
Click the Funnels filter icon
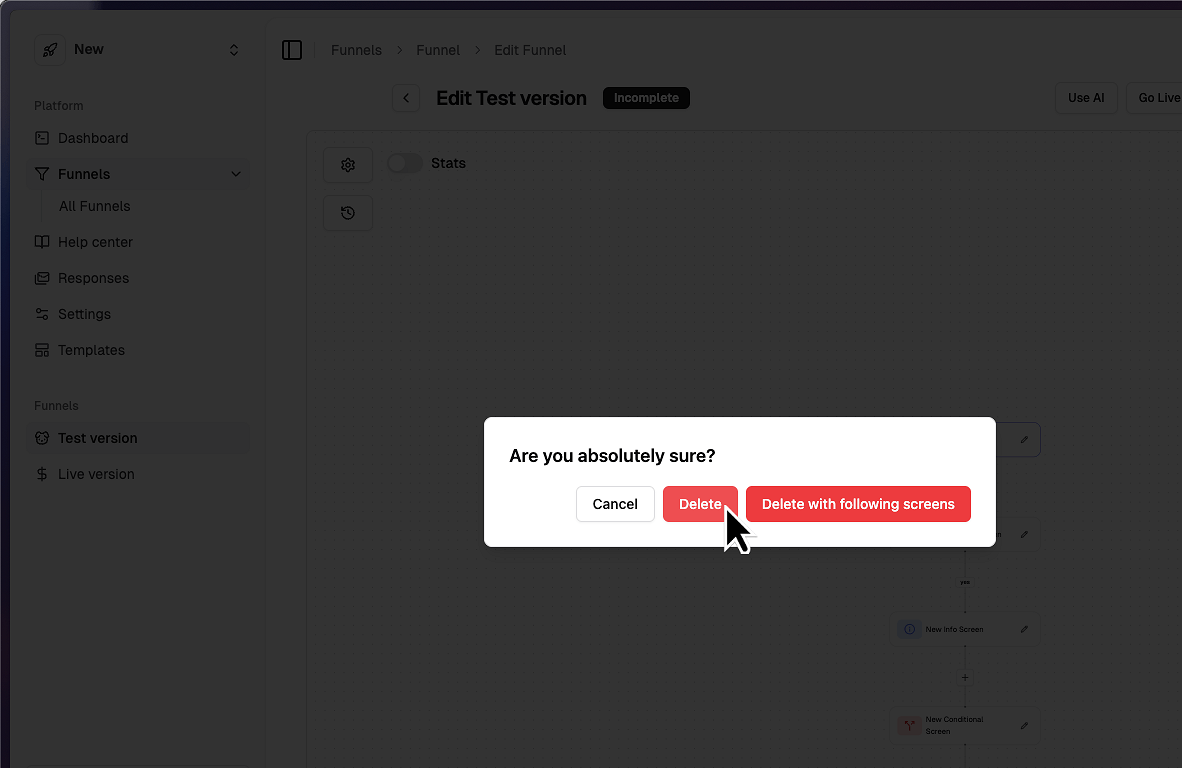[x=42, y=174]
